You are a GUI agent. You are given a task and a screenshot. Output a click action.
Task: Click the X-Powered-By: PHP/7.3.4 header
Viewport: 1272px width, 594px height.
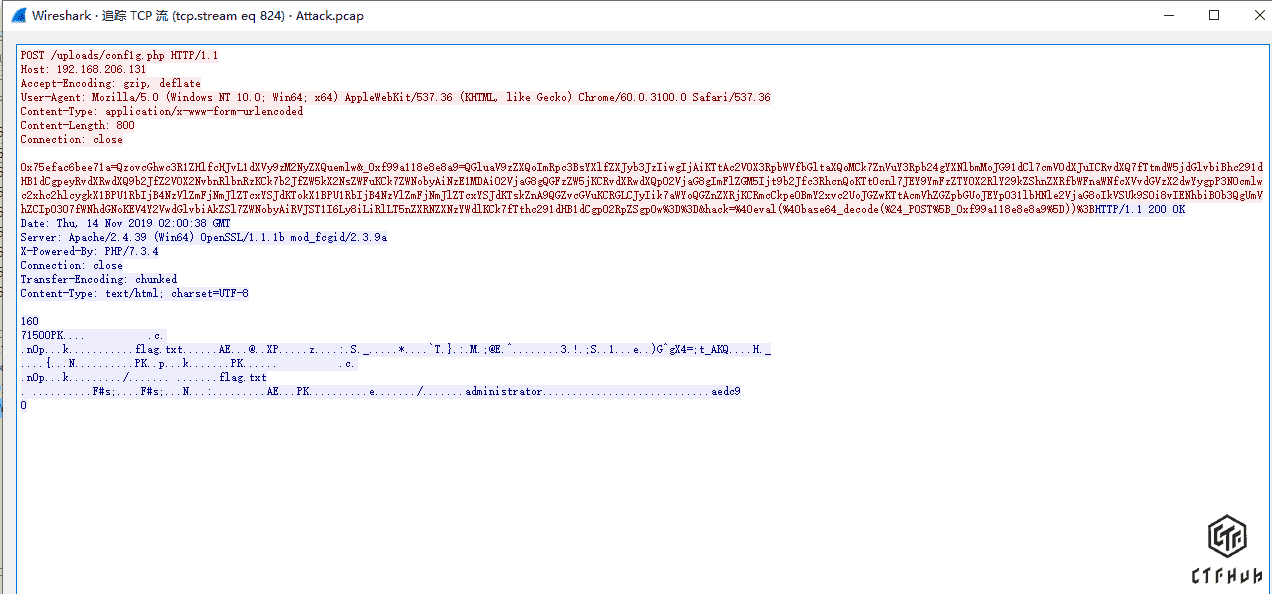click(x=89, y=252)
